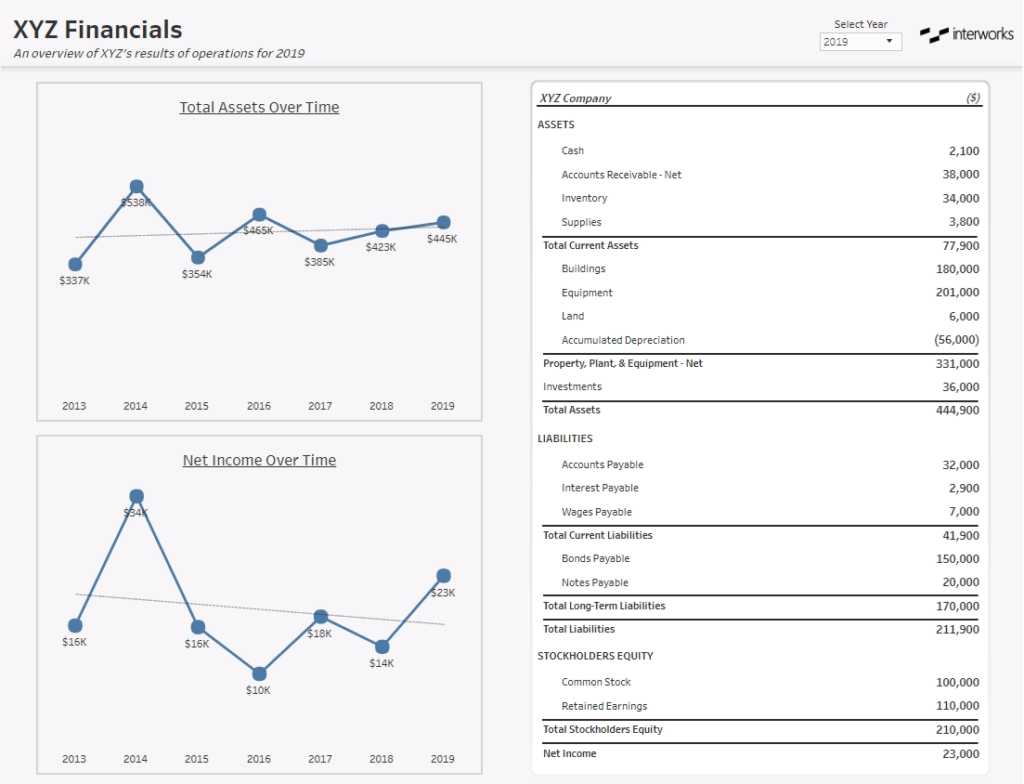Click the LIABILITIES section header
The width and height of the screenshot is (1024, 784).
pos(565,438)
